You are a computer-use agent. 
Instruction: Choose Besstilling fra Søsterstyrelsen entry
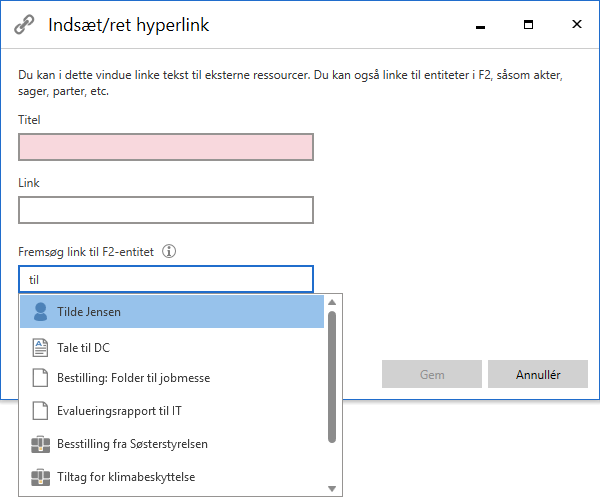click(x=172, y=444)
